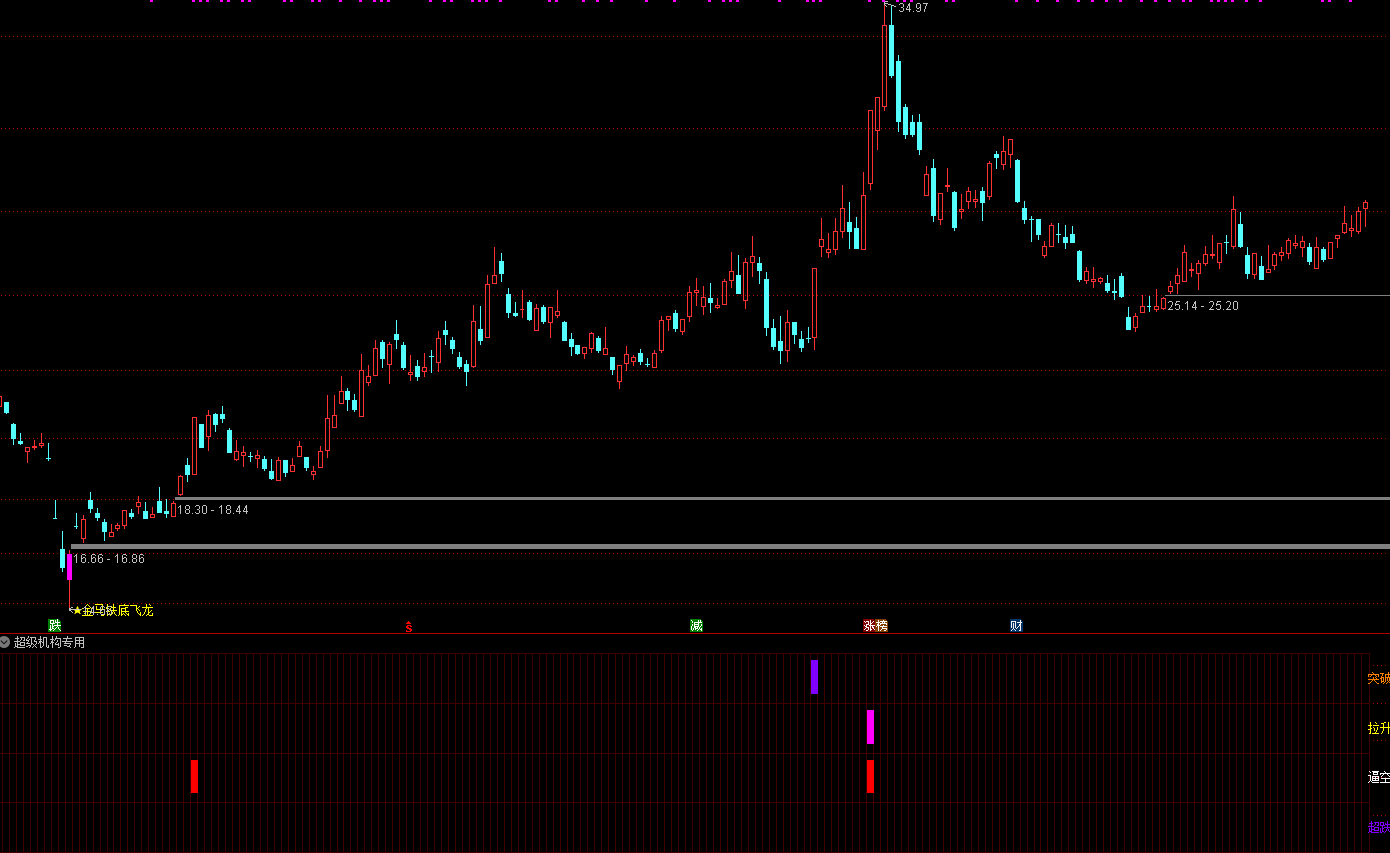Click the 25.14 - 25.20 price gap label
The image size is (1390, 853).
[1203, 306]
